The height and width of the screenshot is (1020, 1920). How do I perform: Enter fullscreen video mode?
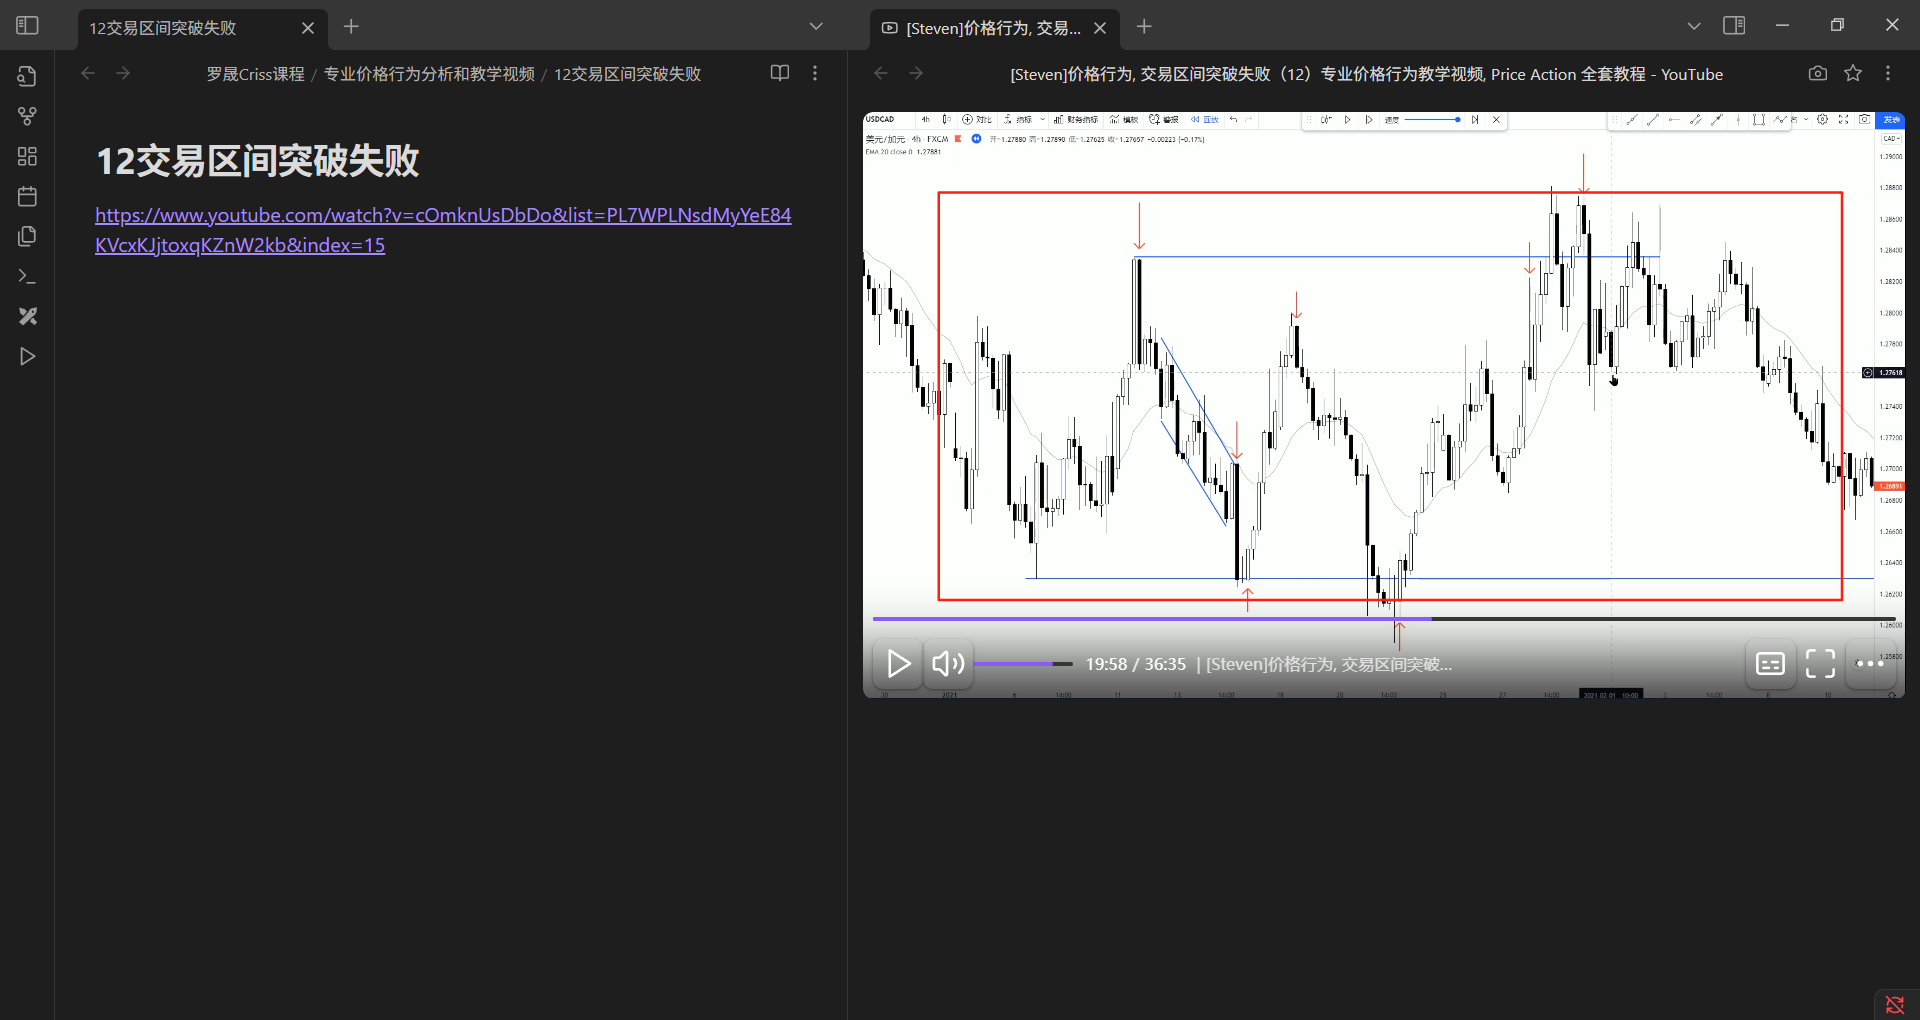coord(1820,664)
